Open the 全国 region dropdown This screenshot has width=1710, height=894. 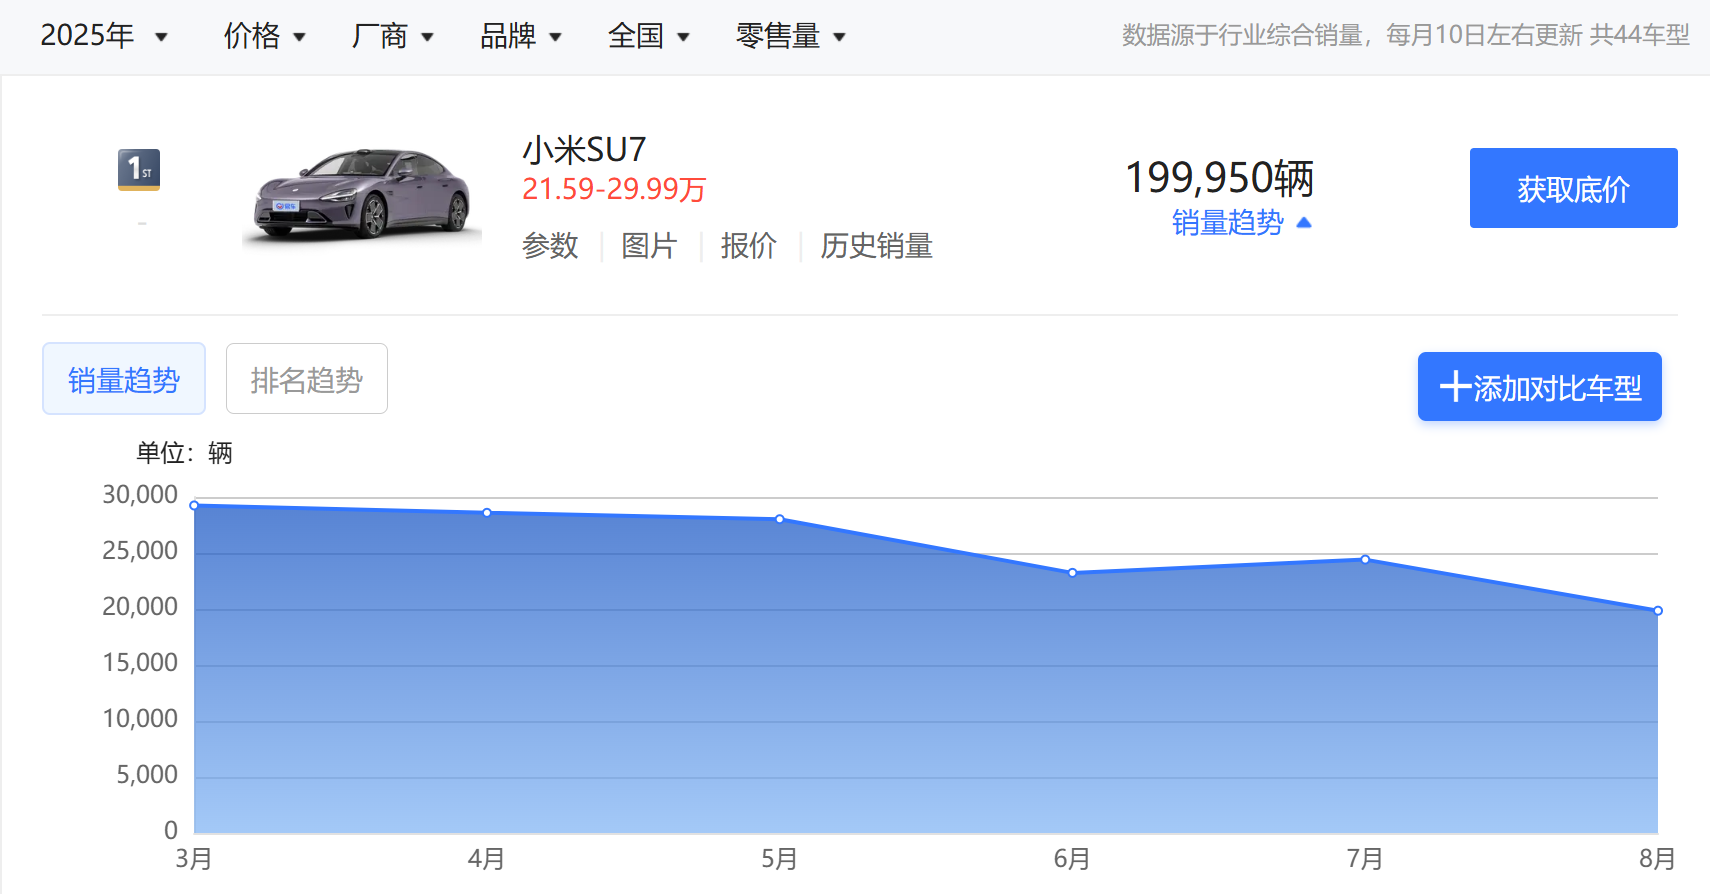pos(648,36)
